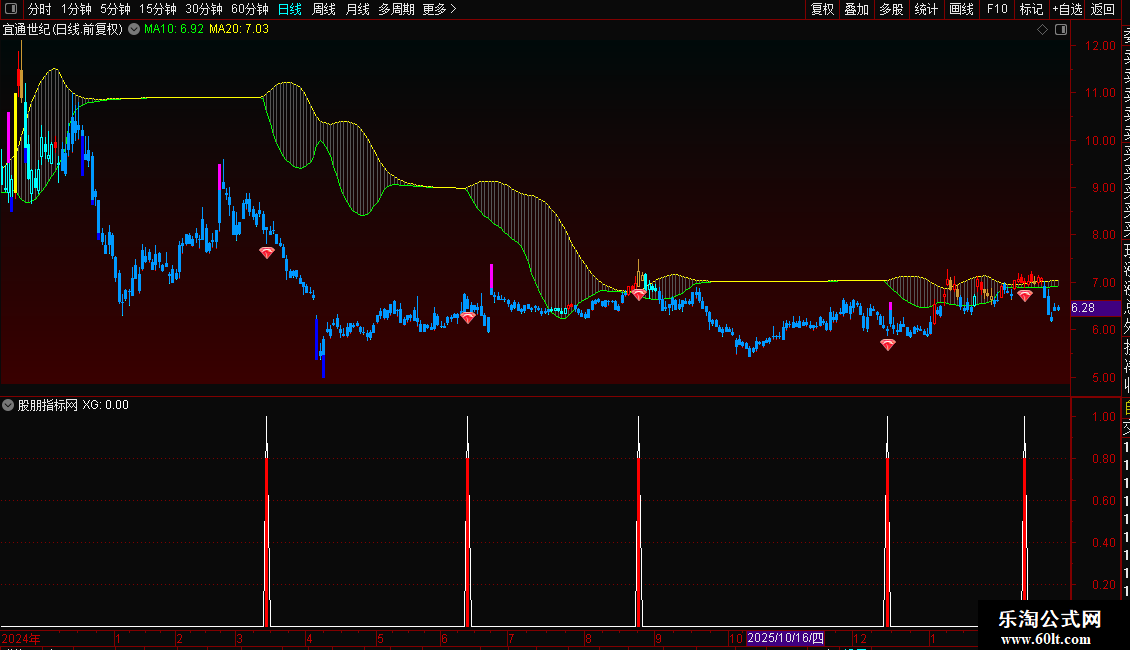Expand the 更多 periods menu

(440, 9)
